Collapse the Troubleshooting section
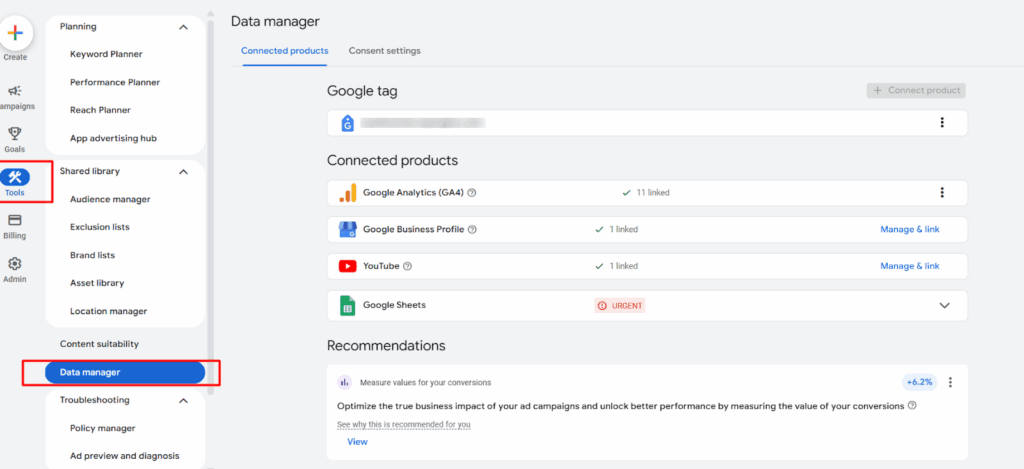The image size is (1024, 469). (x=184, y=400)
